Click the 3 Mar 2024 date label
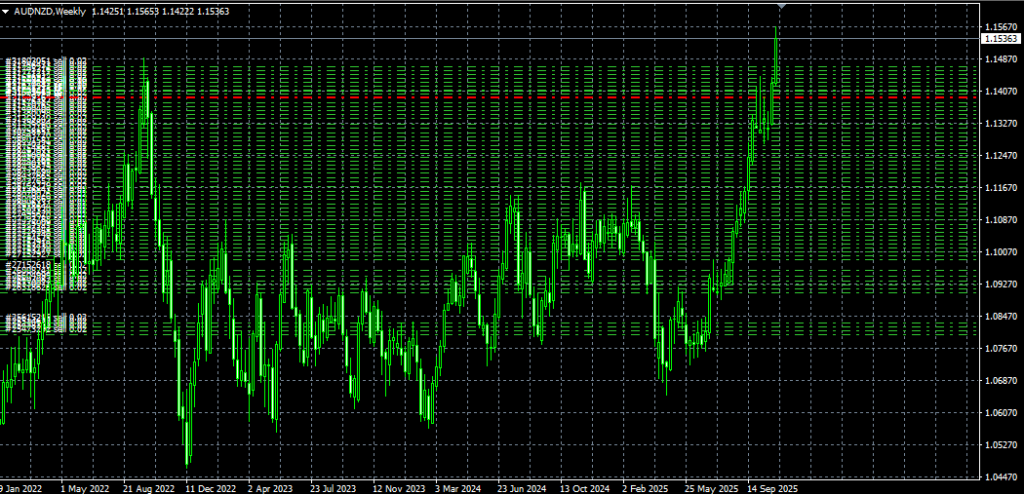This screenshot has width=1024, height=494. (x=459, y=489)
